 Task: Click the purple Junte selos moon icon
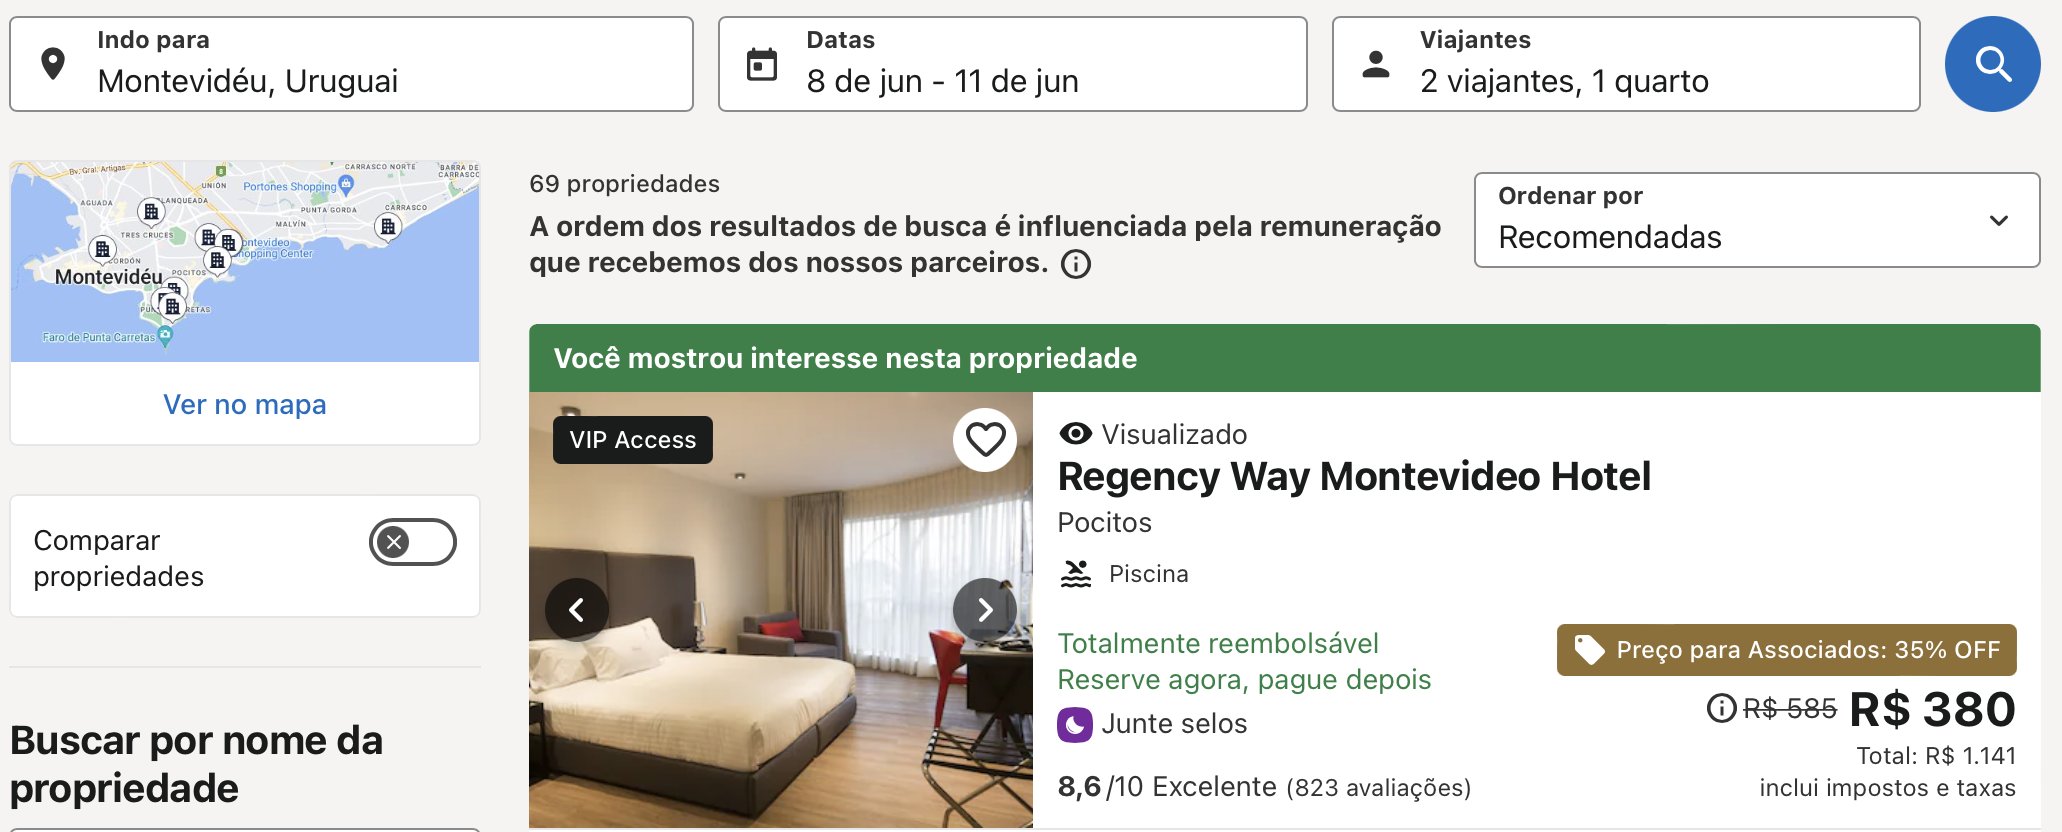tap(1075, 724)
